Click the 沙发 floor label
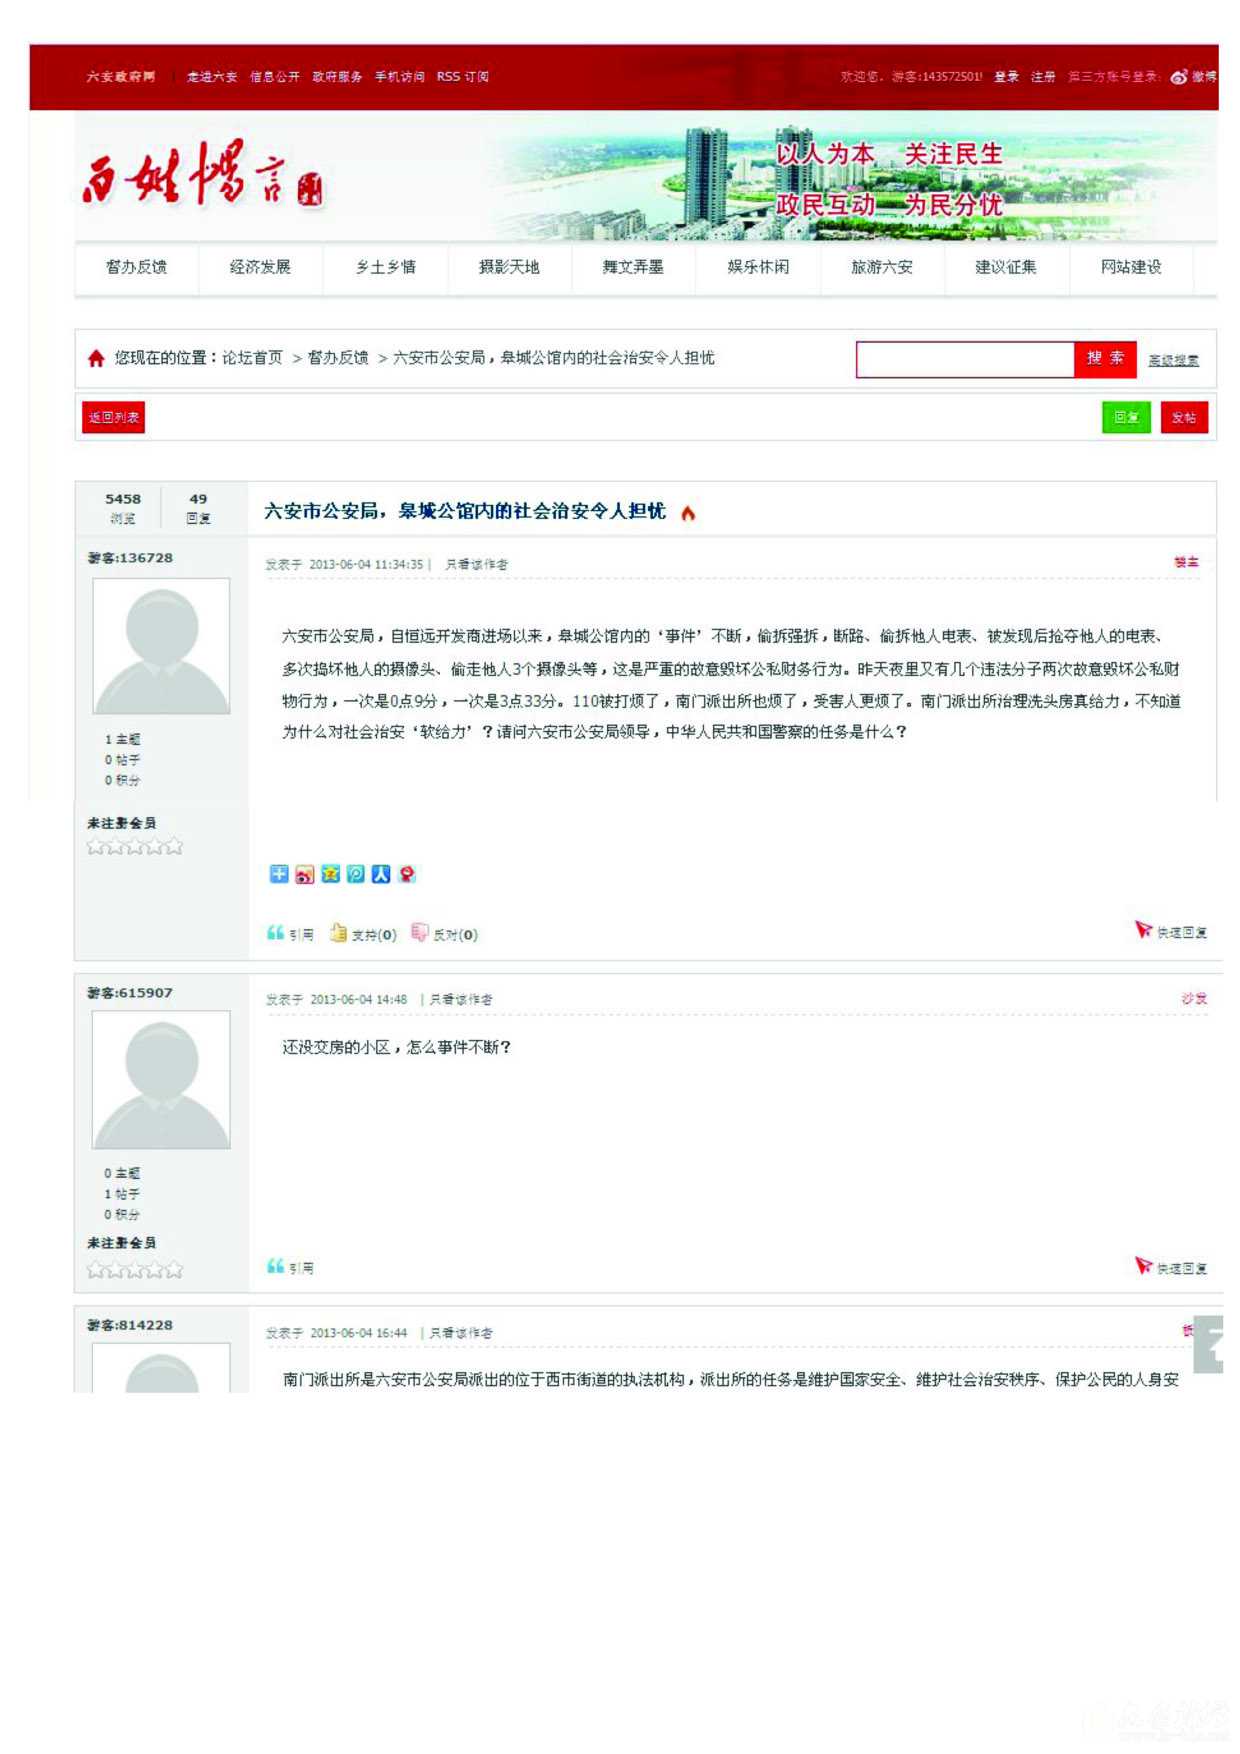Image resolution: width=1240 pixels, height=1754 pixels. [x=1194, y=998]
